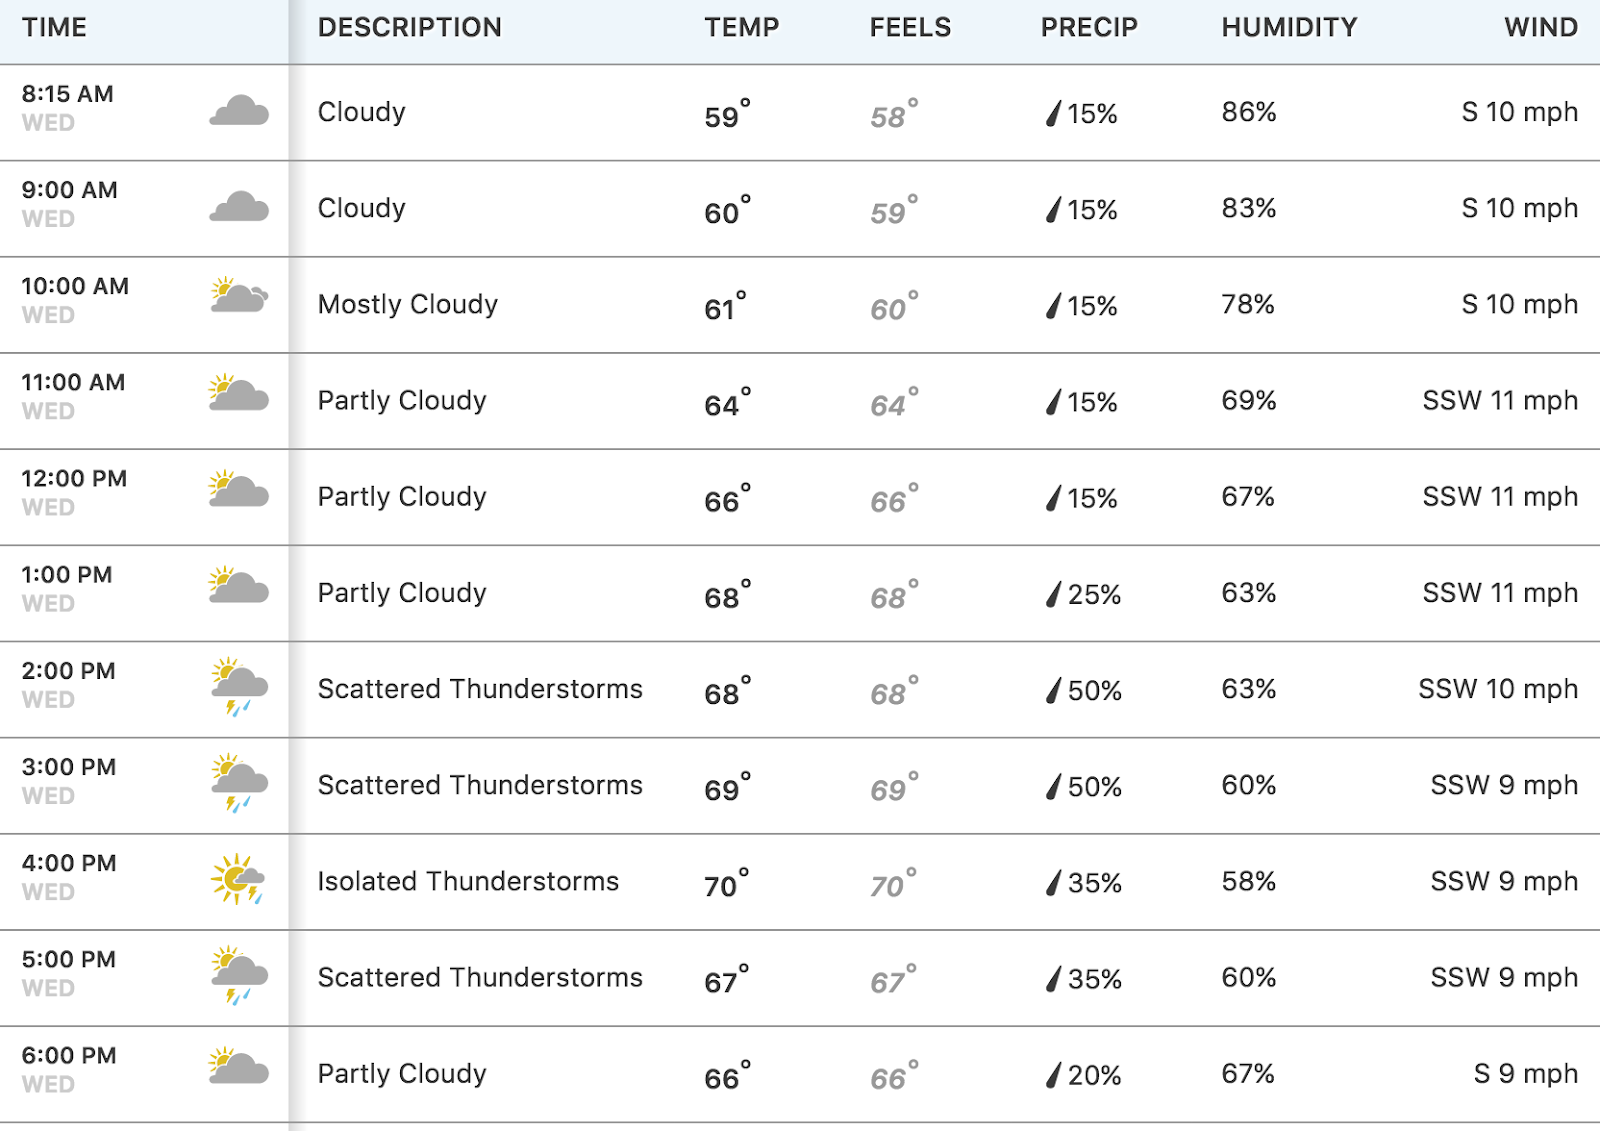
Task: Click the TEMP column header
Action: pyautogui.click(x=741, y=27)
